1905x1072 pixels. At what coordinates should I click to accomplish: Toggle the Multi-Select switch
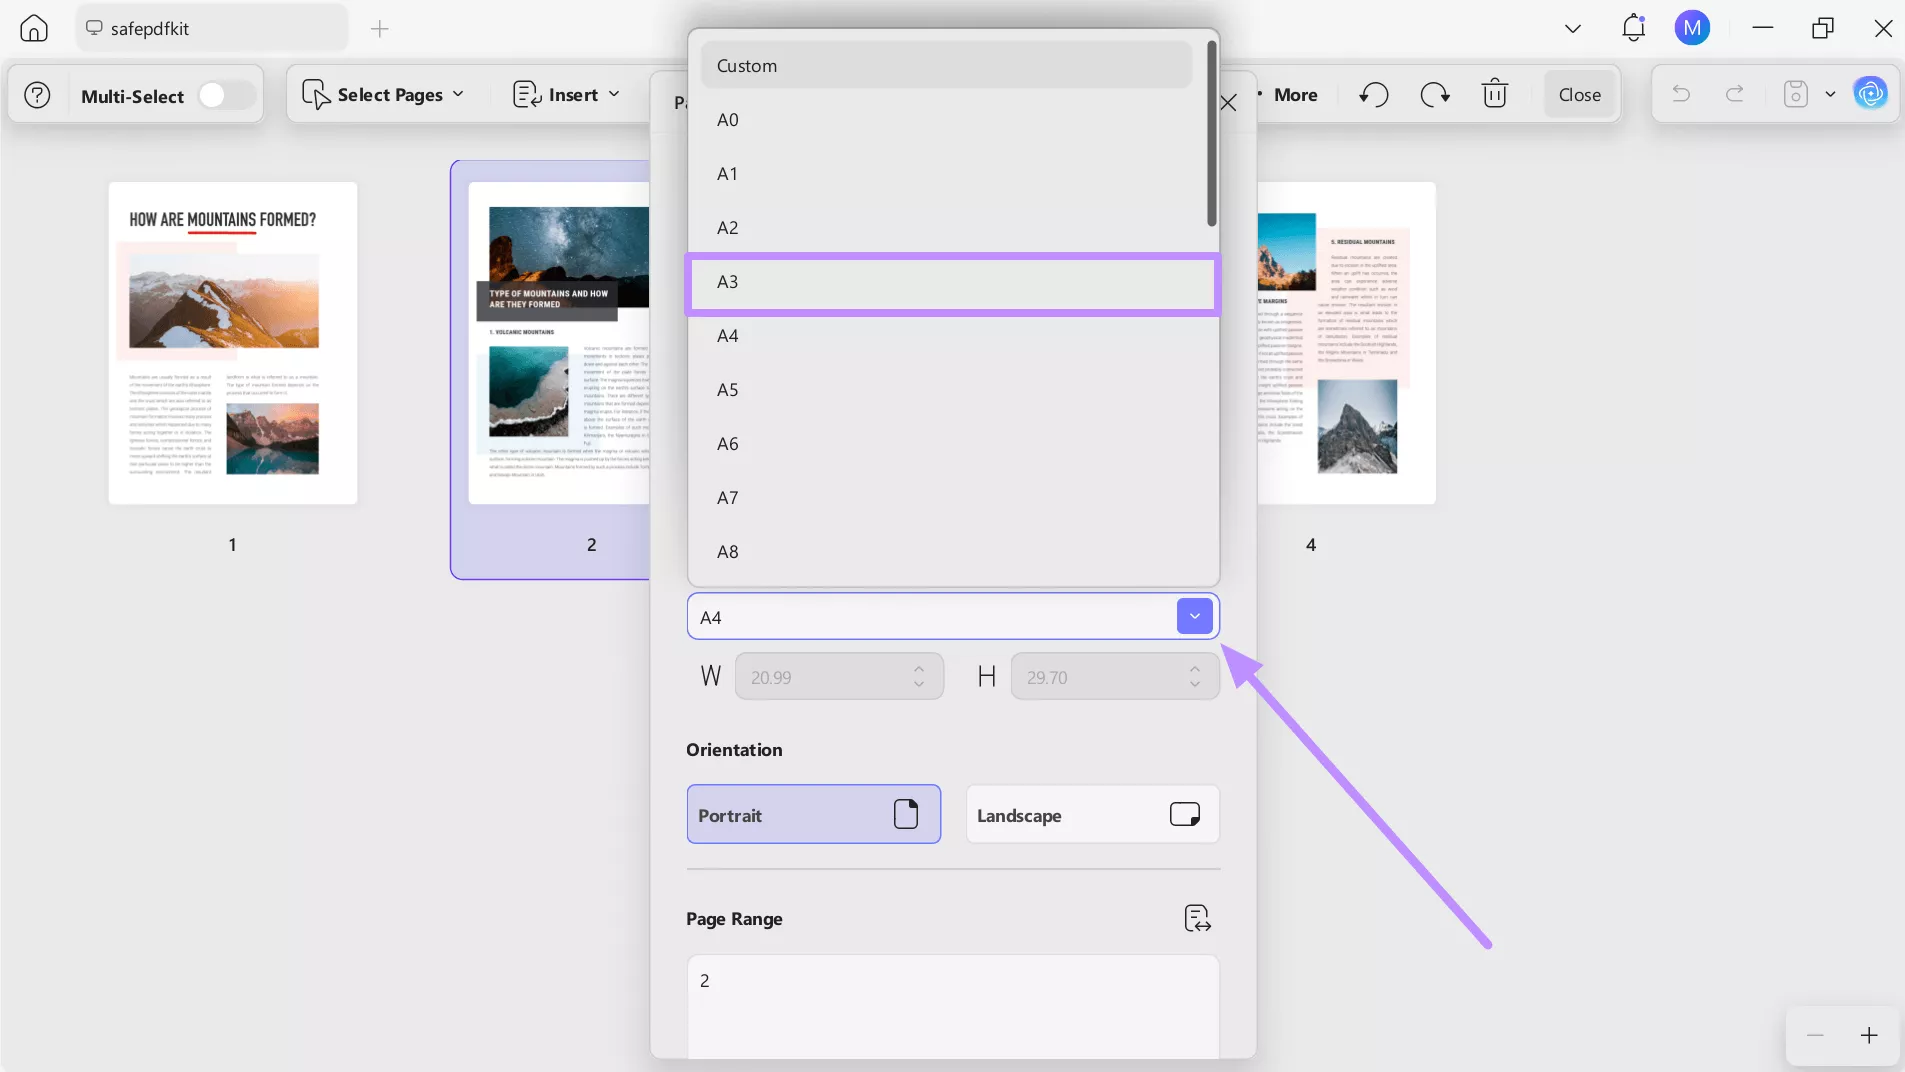(225, 95)
